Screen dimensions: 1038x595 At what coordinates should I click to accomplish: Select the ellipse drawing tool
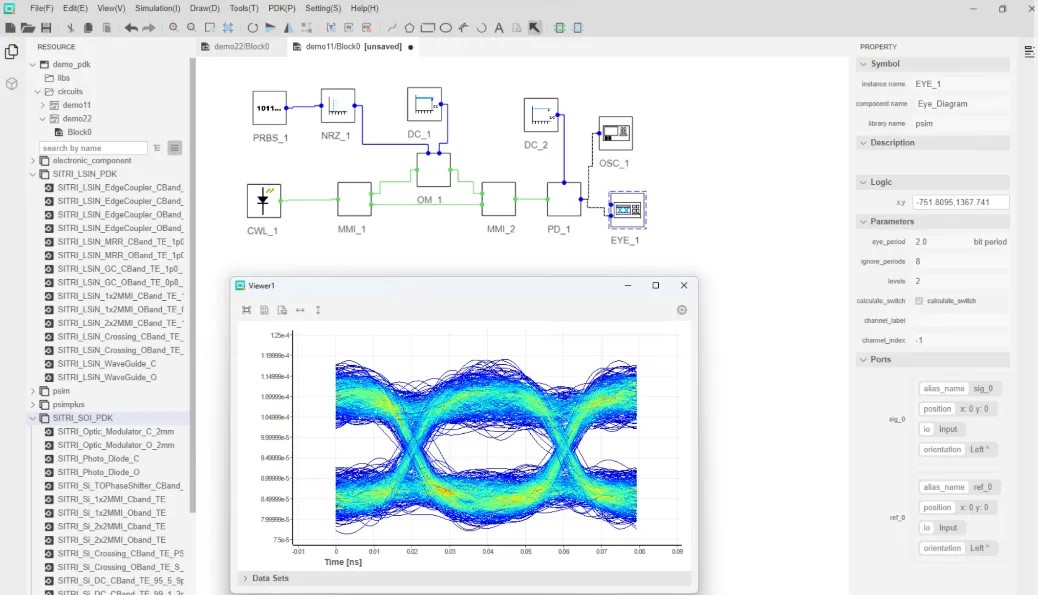coord(446,28)
